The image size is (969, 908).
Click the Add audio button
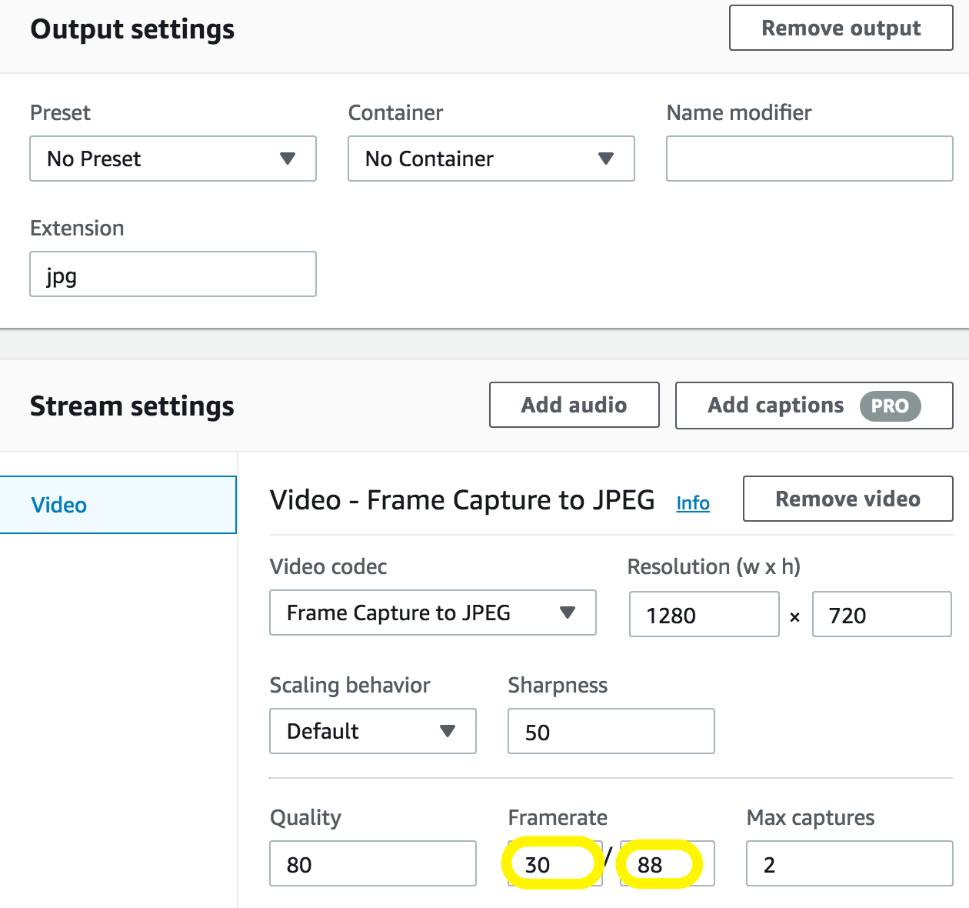point(574,405)
